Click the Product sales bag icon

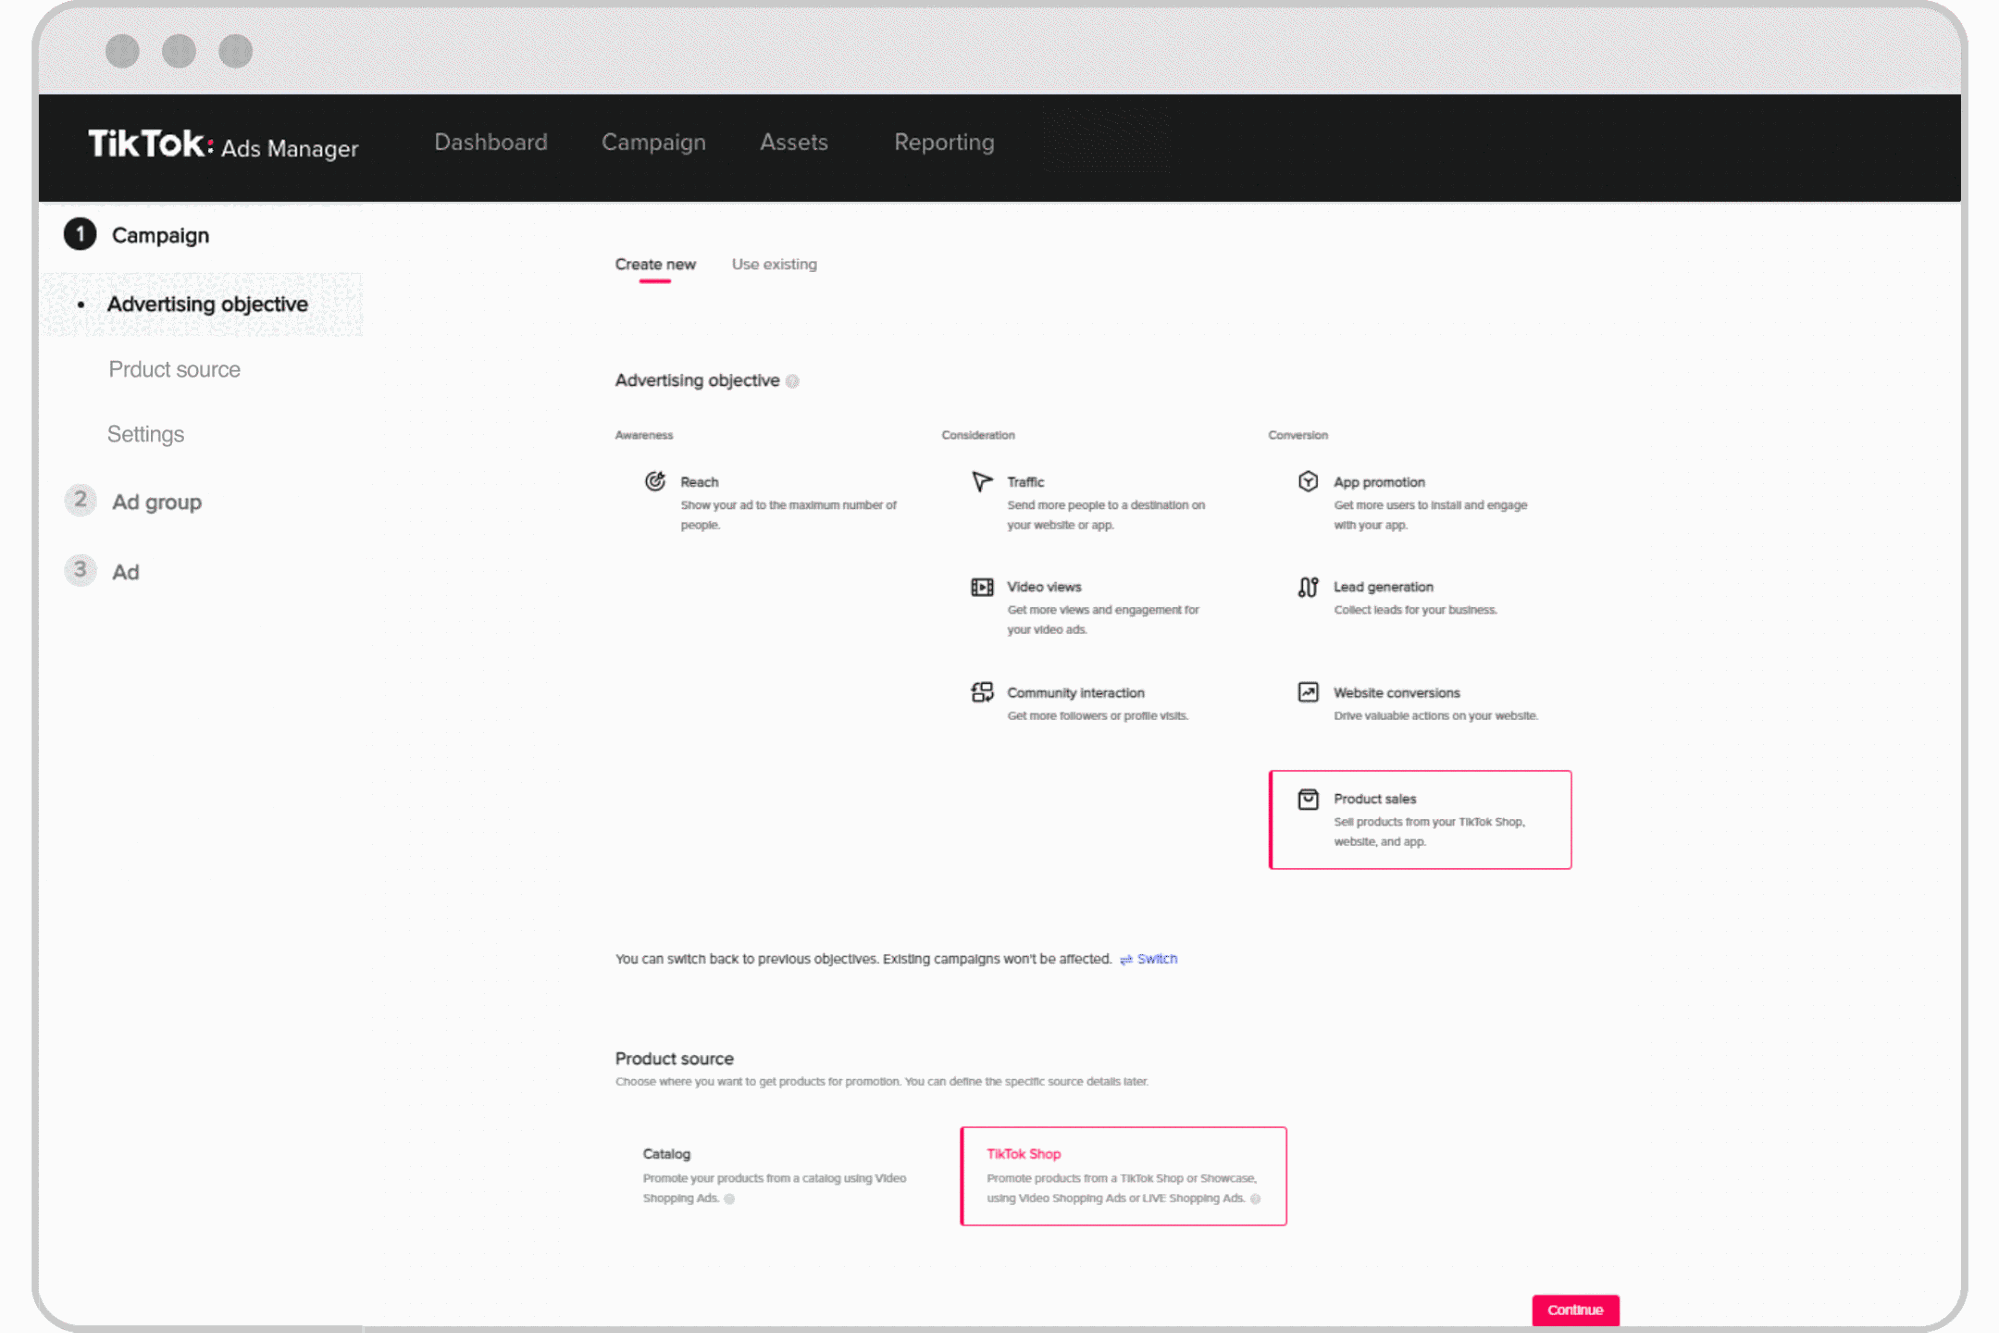coord(1308,799)
